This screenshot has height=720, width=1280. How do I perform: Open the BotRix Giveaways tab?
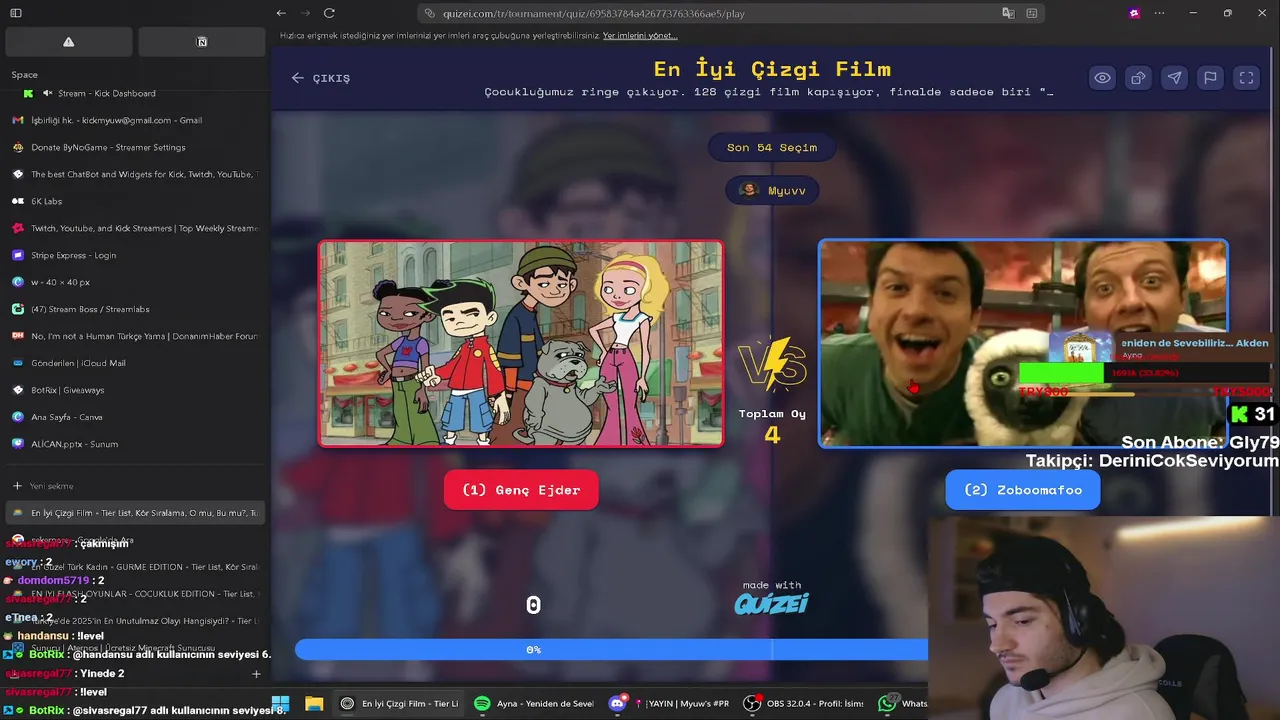pyautogui.click(x=135, y=390)
